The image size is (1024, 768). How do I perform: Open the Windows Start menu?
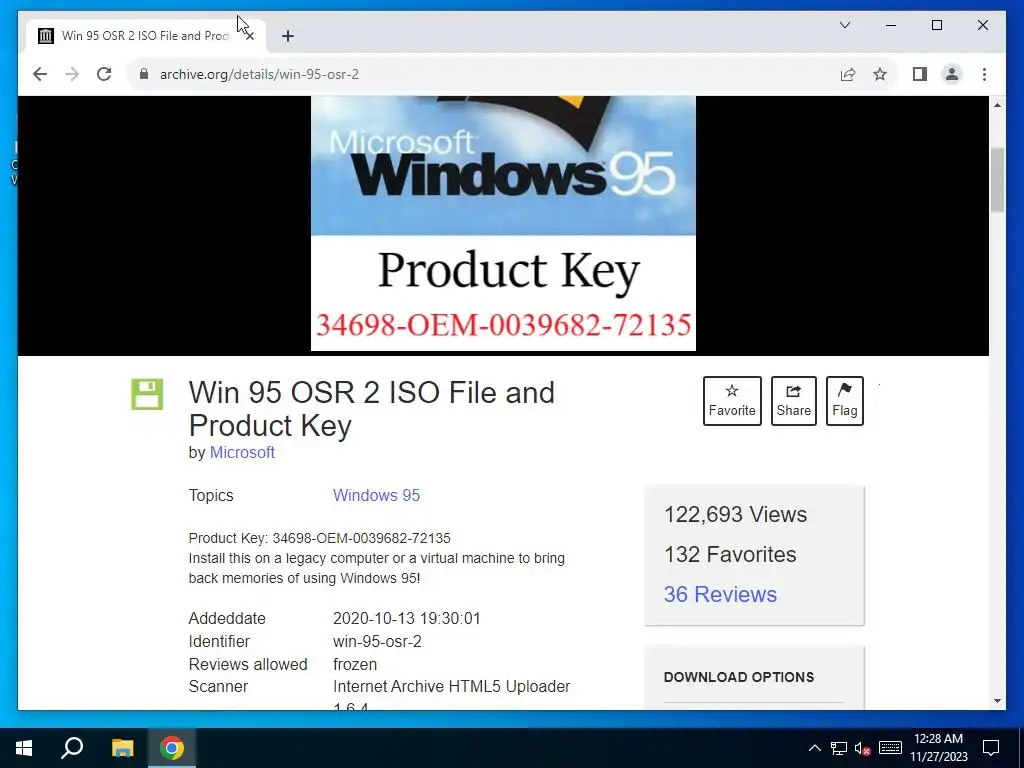click(24, 748)
